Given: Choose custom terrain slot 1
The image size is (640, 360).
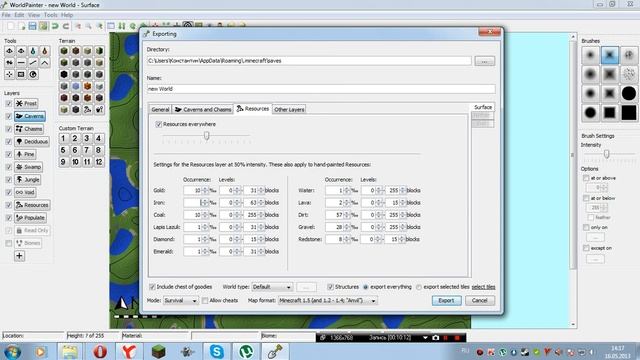Looking at the screenshot, I should (x=63, y=138).
